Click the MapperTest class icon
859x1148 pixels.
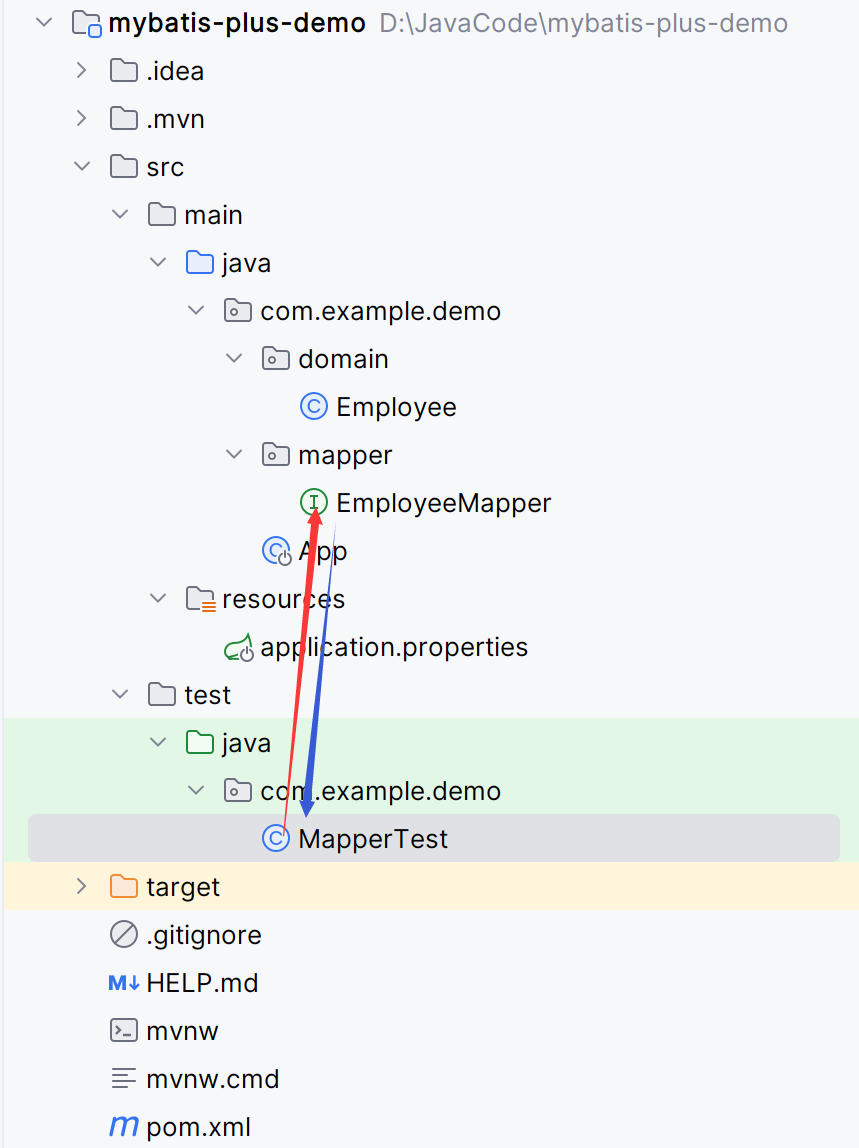point(275,838)
